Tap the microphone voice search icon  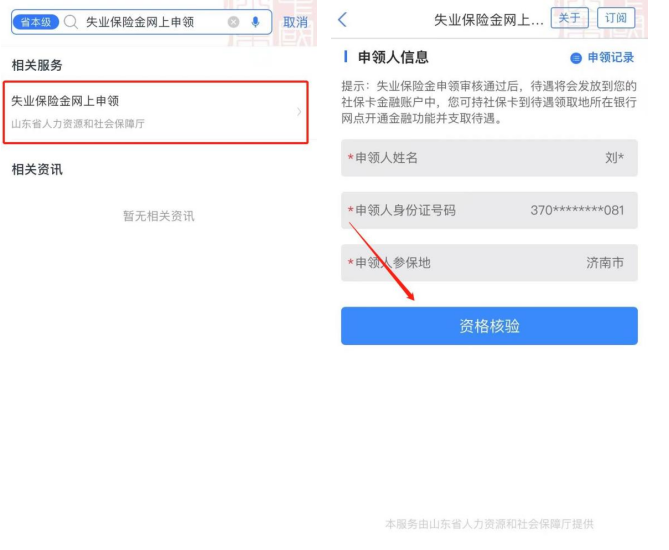click(x=256, y=22)
